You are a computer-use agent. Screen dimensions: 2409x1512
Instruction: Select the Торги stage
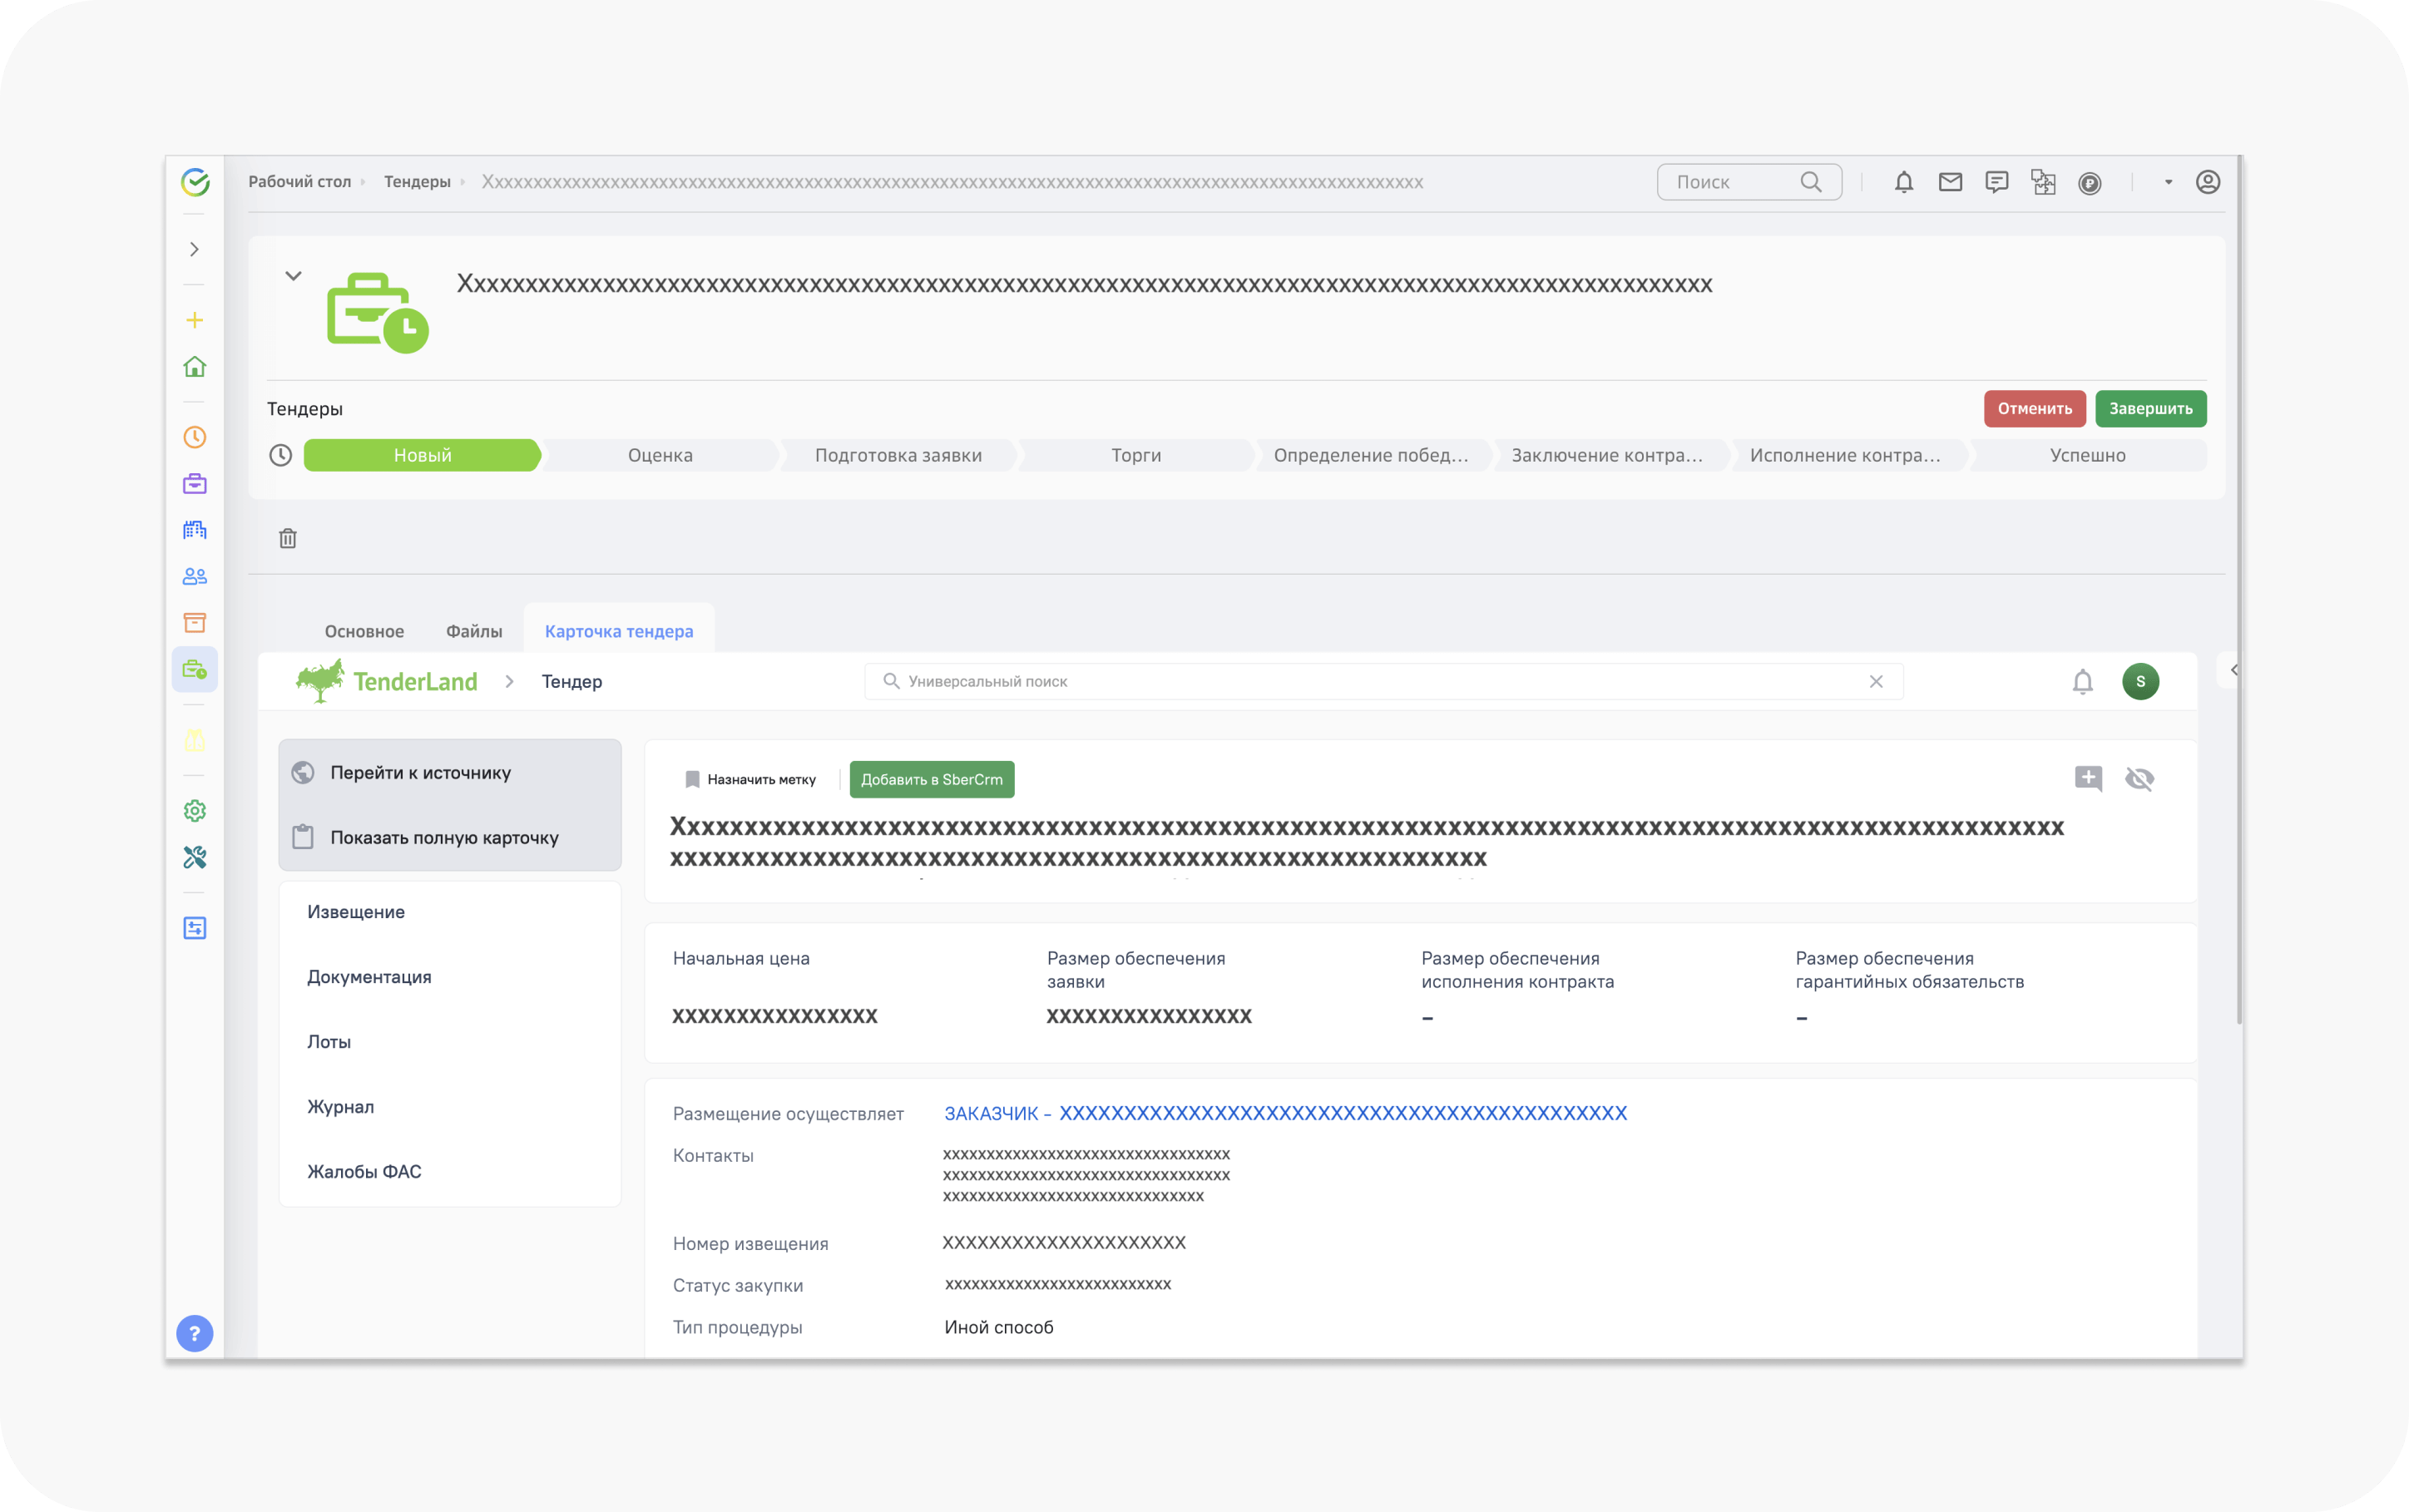(x=1136, y=455)
